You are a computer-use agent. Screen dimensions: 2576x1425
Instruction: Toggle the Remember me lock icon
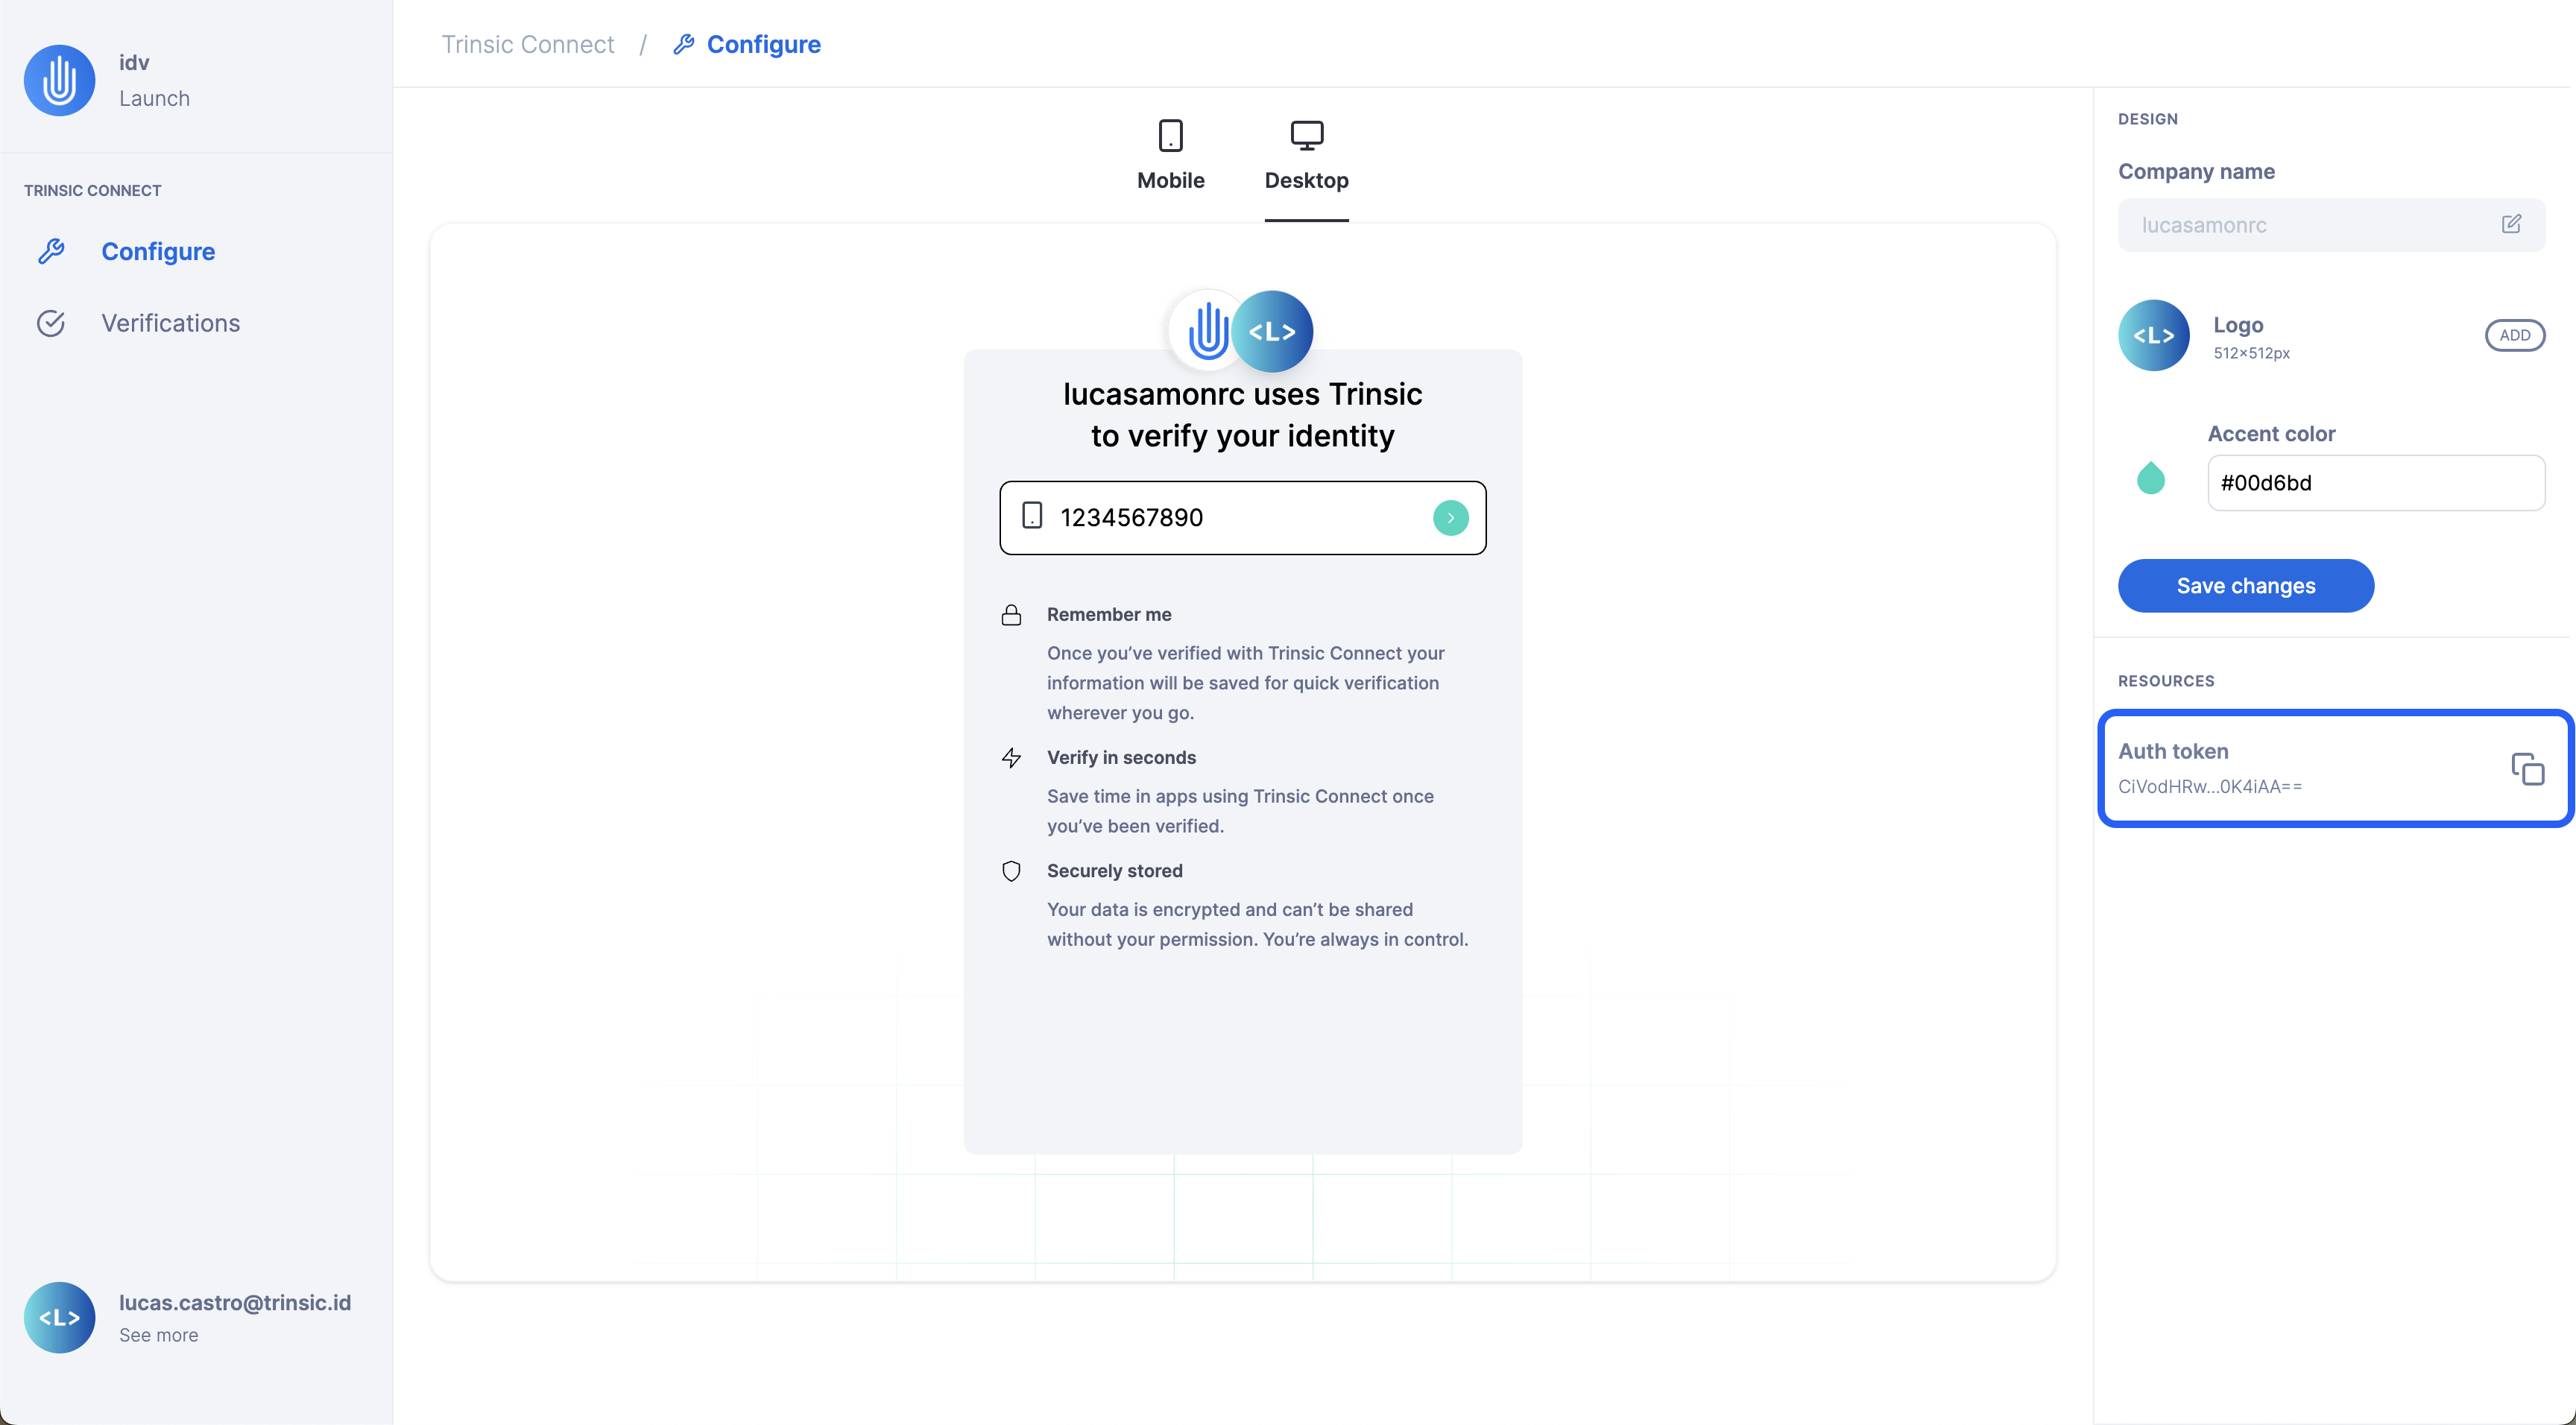1012,613
